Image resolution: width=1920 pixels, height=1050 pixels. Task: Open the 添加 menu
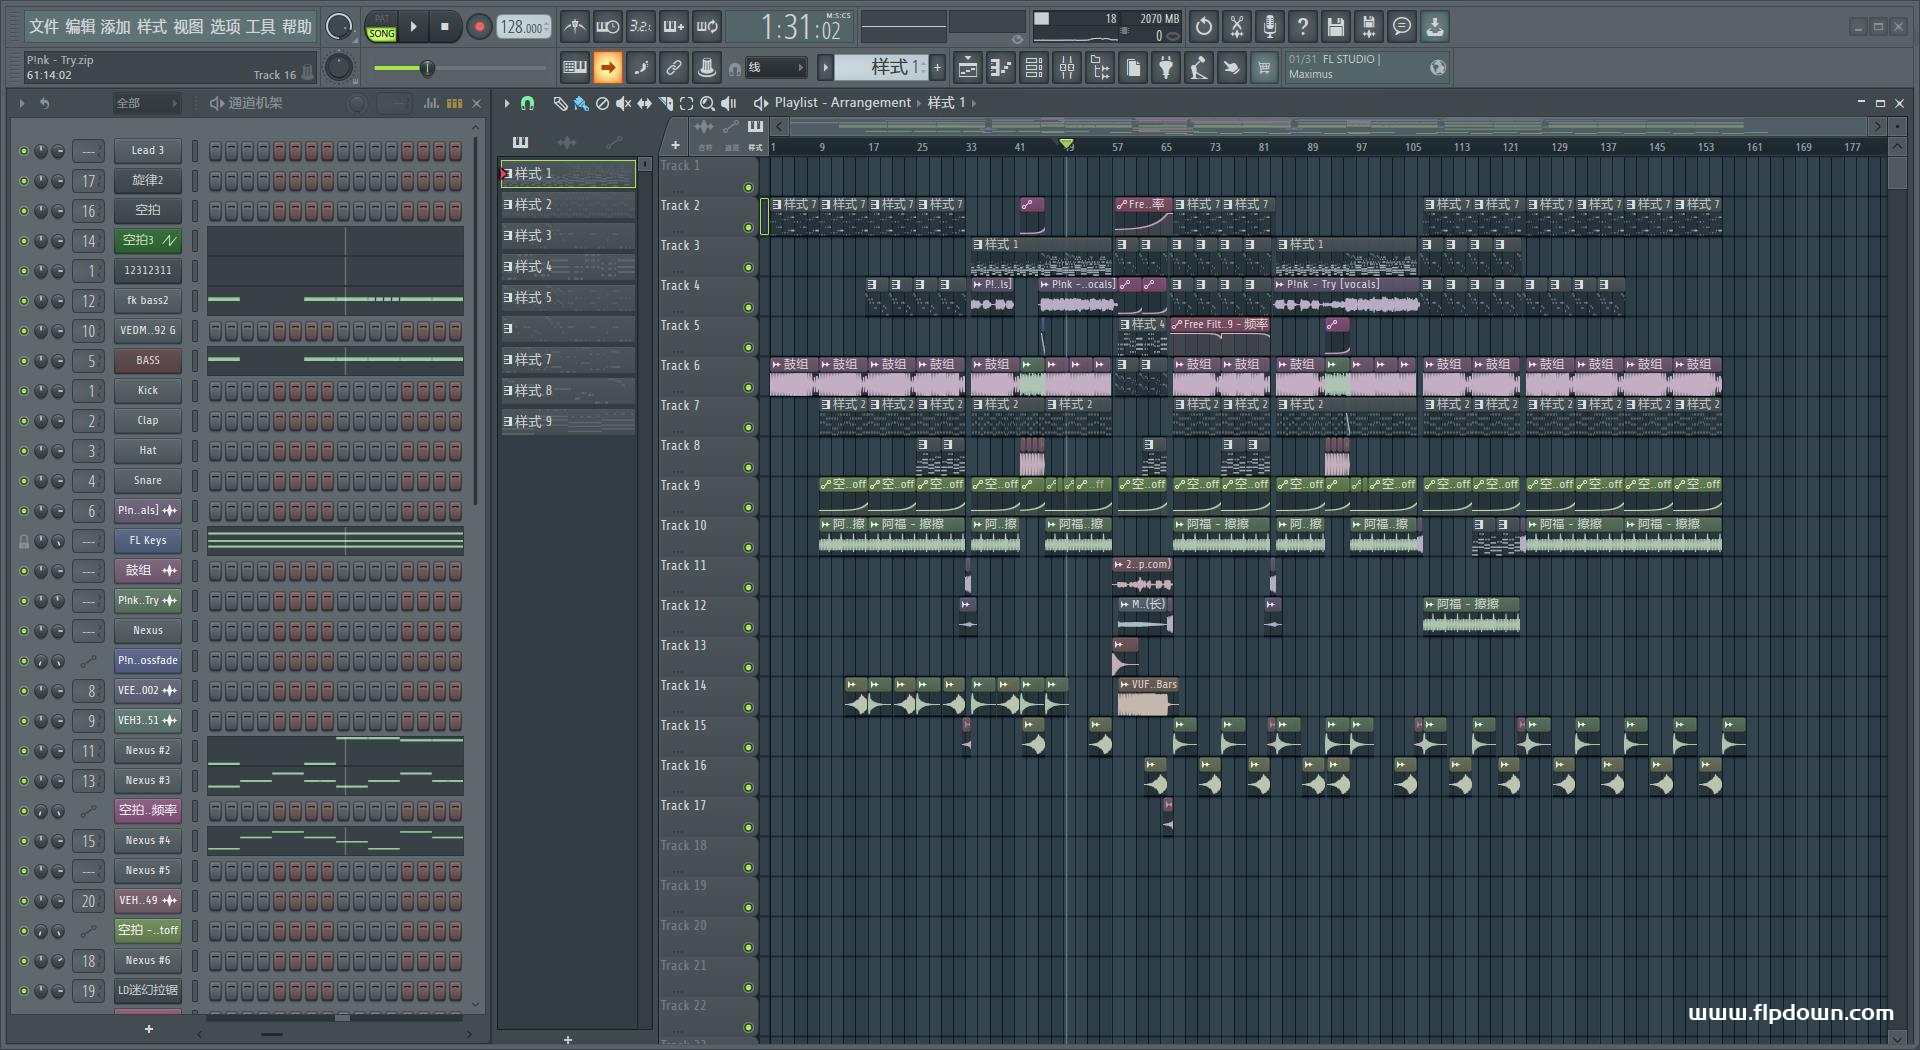click(x=115, y=27)
